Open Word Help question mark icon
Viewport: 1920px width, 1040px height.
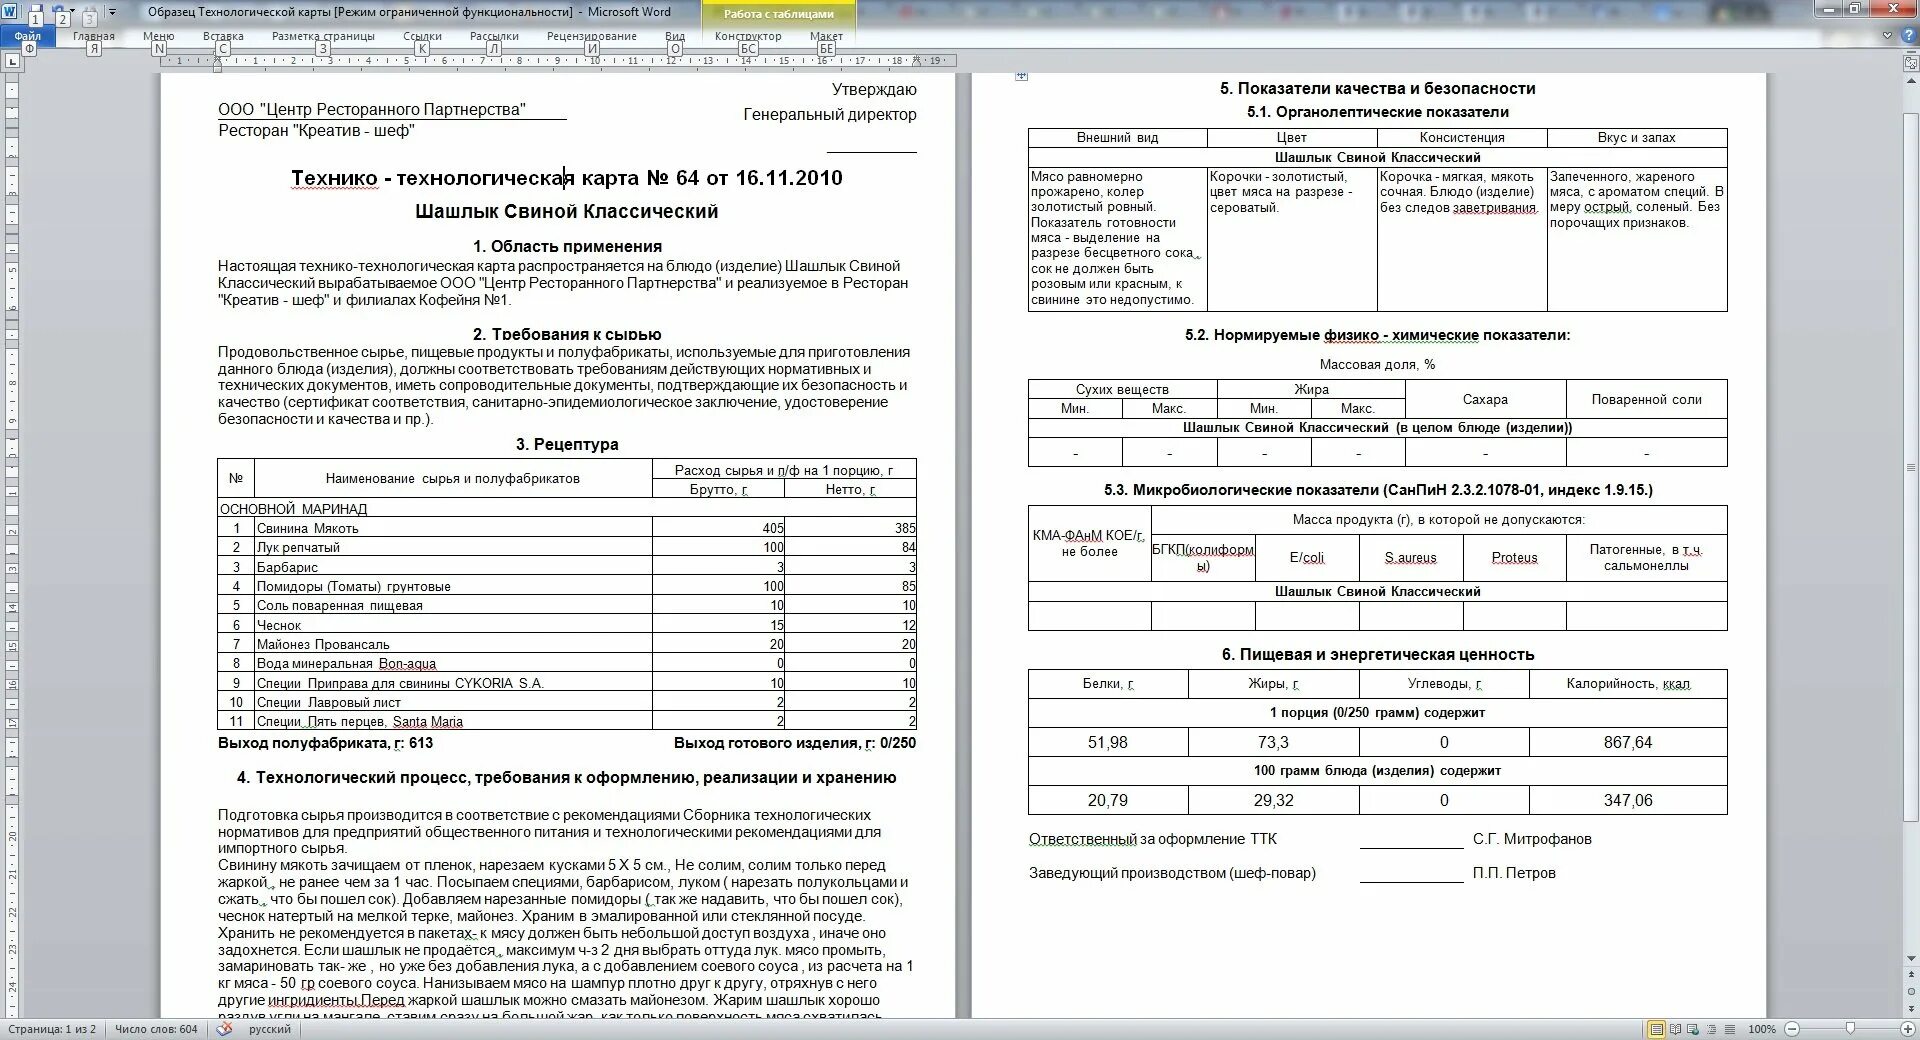[x=1908, y=35]
